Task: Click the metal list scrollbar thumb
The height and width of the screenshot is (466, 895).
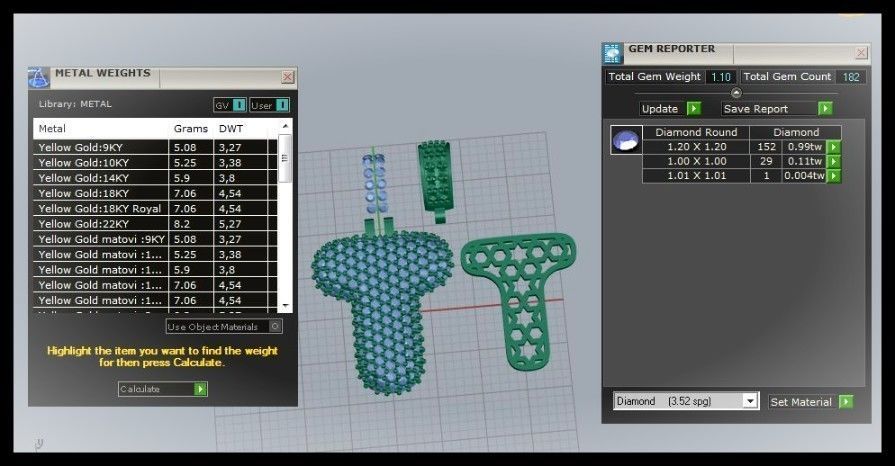Action: tap(285, 159)
